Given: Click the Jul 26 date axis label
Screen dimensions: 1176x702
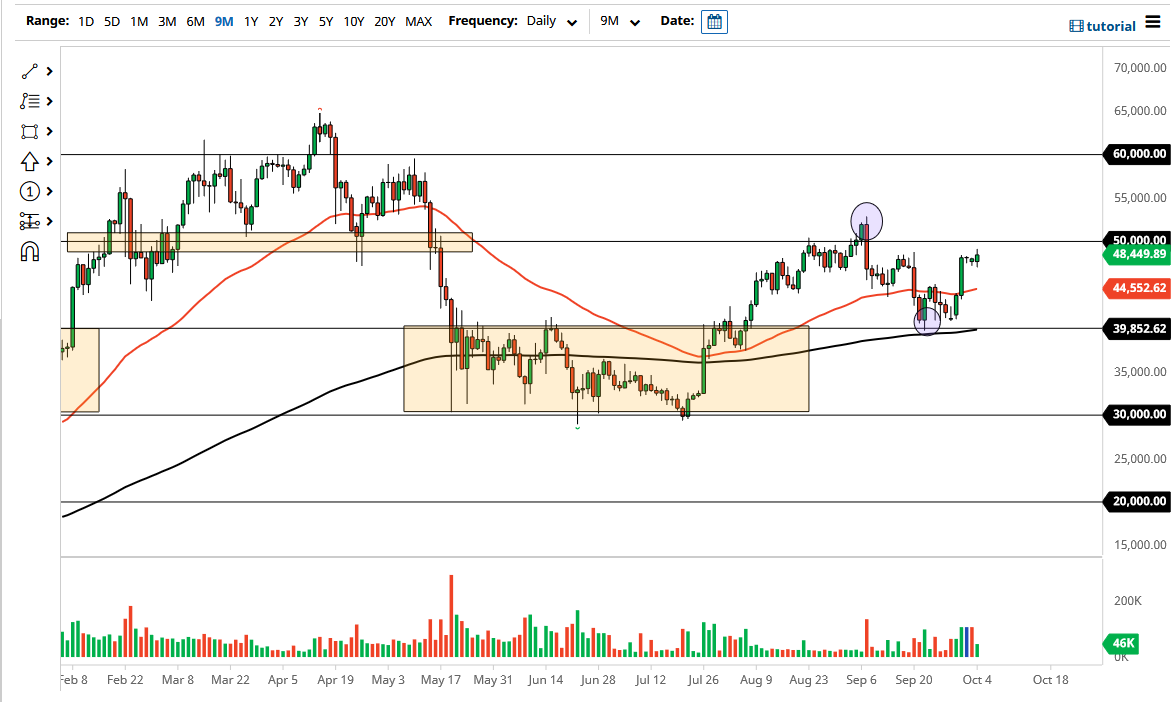Looking at the screenshot, I should 703,680.
